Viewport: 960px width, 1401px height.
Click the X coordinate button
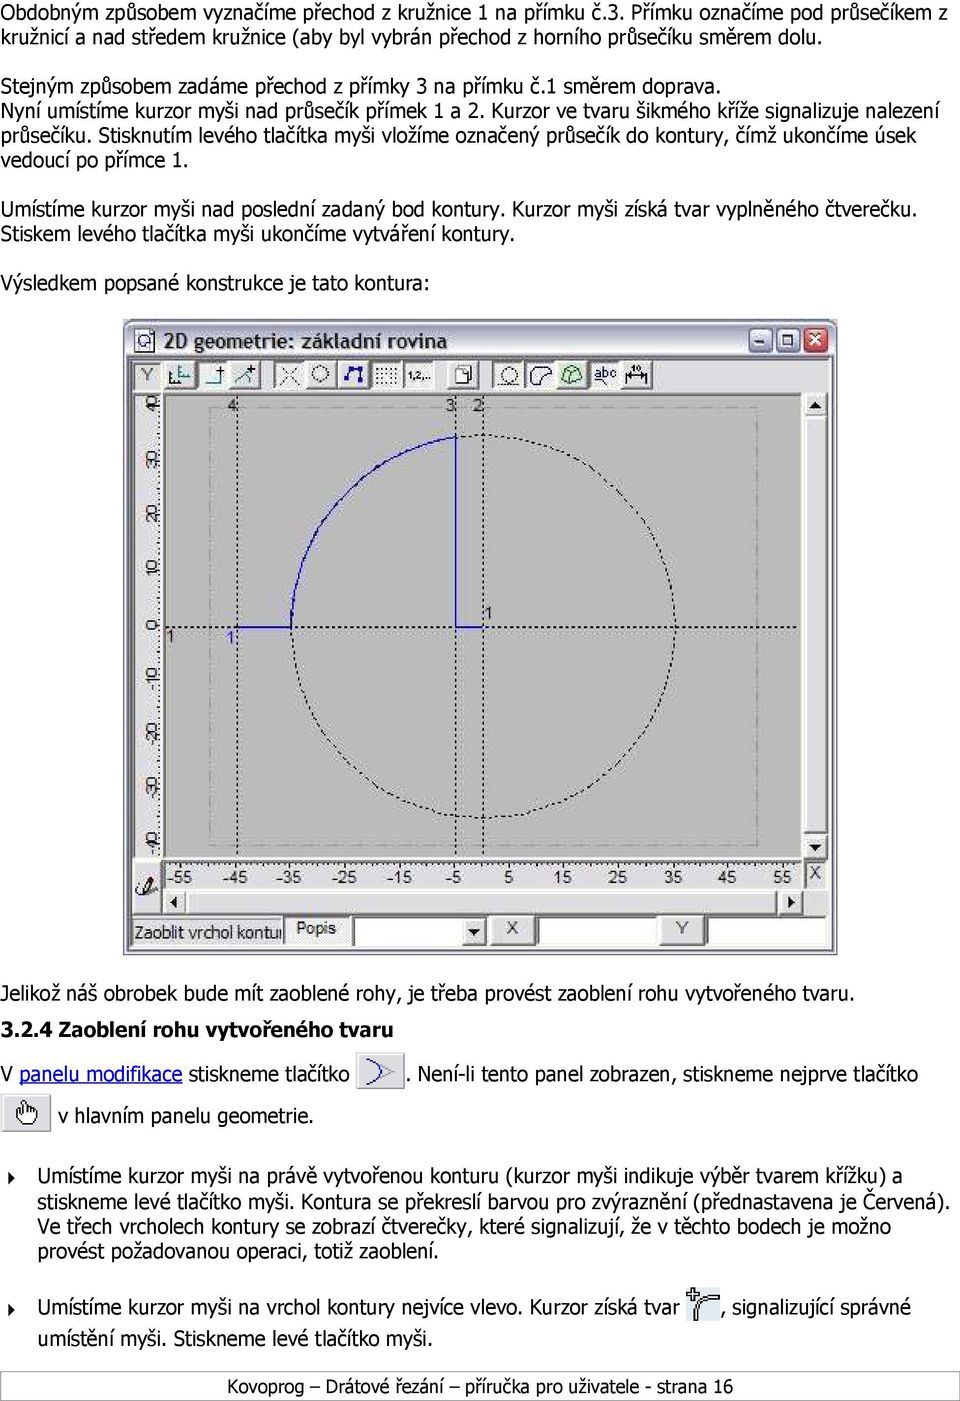pos(512,930)
